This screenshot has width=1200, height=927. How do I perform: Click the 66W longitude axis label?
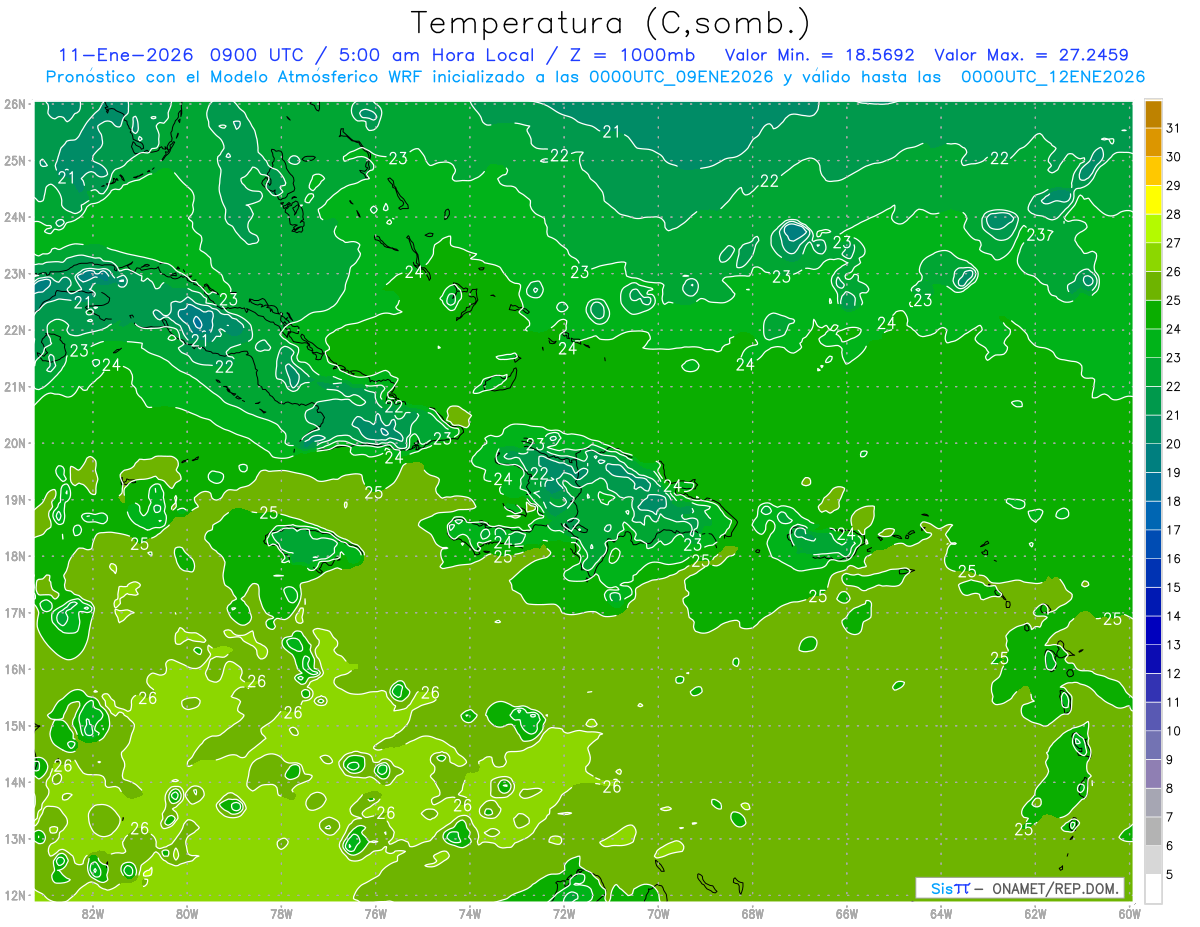(x=847, y=914)
